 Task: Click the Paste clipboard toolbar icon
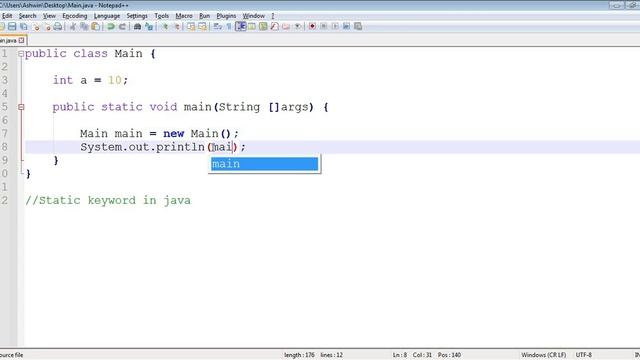[95, 27]
